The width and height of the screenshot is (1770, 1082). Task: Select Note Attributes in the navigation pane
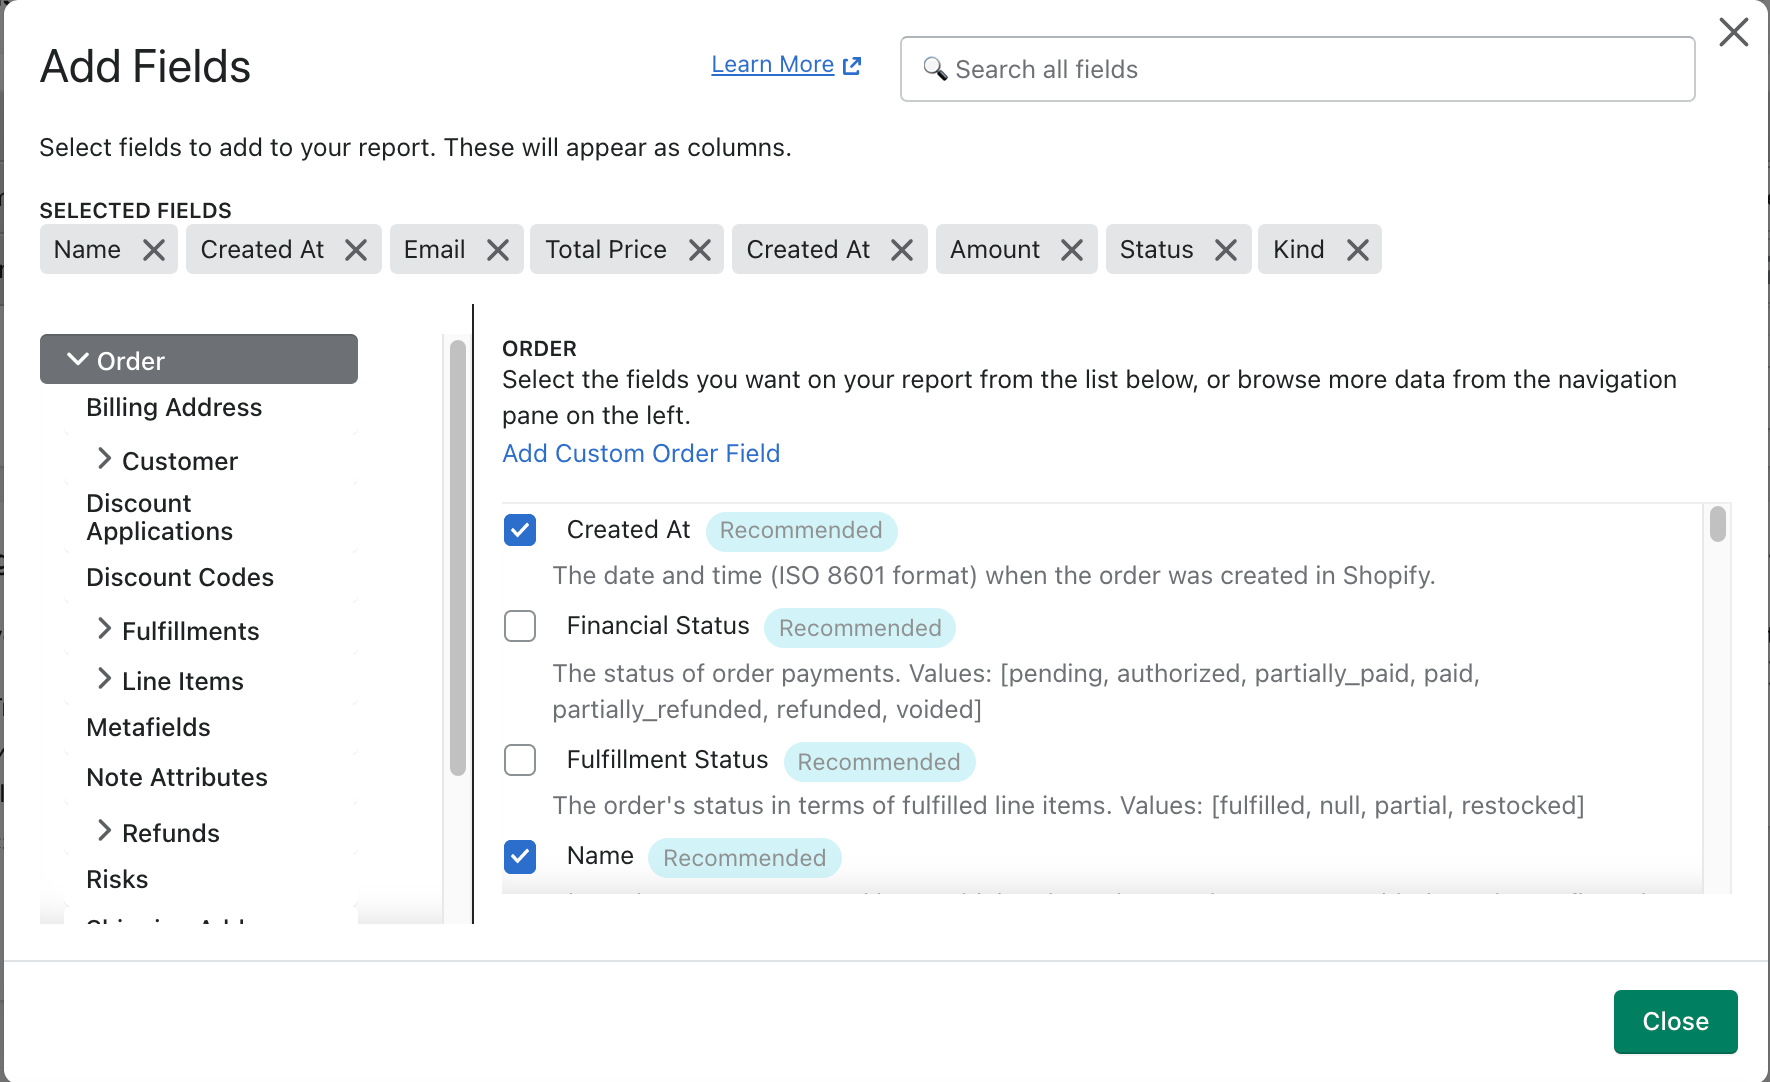[x=177, y=778]
